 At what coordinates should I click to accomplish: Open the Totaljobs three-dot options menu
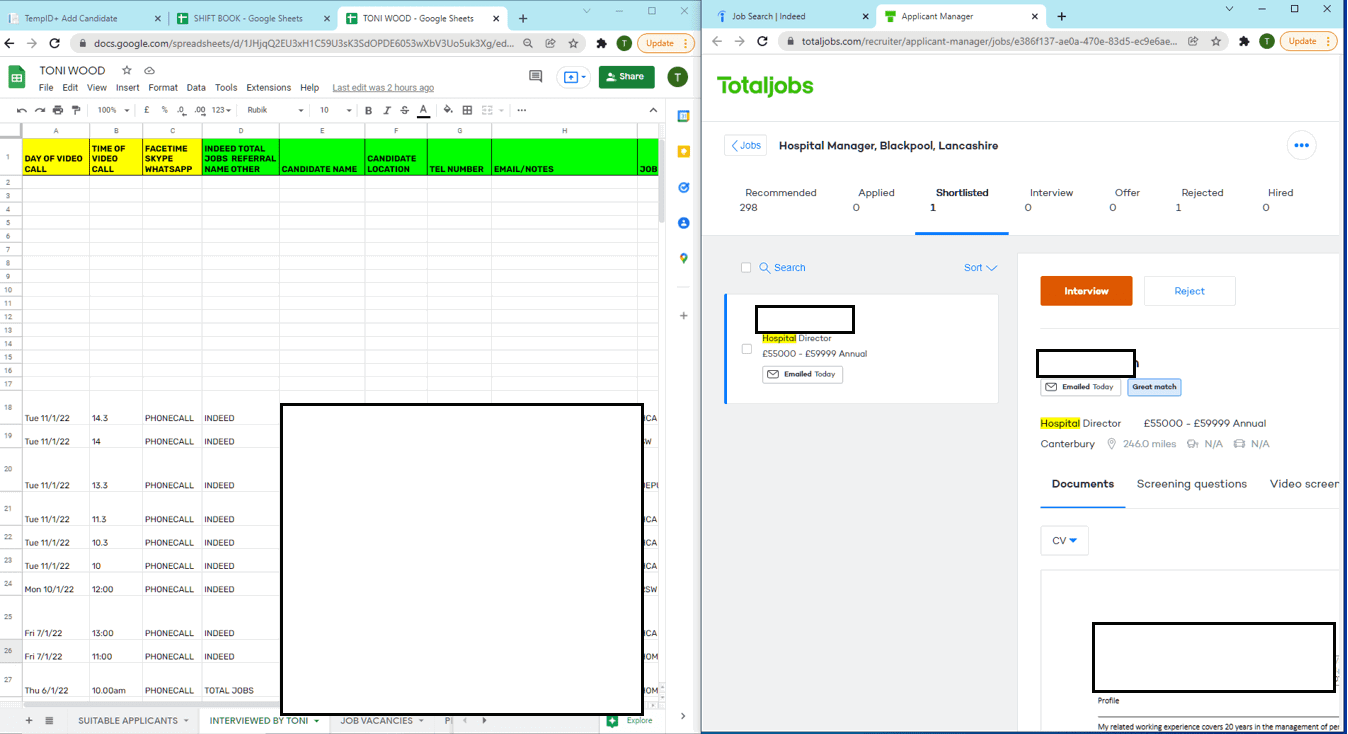pyautogui.click(x=1301, y=145)
